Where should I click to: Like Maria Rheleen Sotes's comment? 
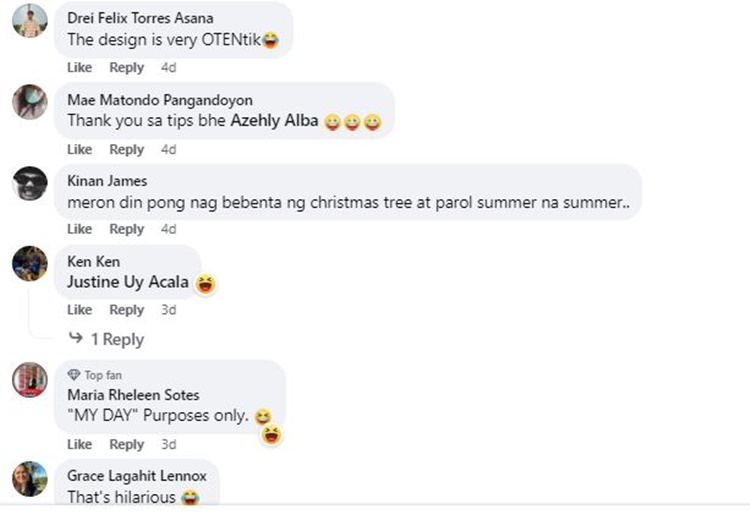79,444
